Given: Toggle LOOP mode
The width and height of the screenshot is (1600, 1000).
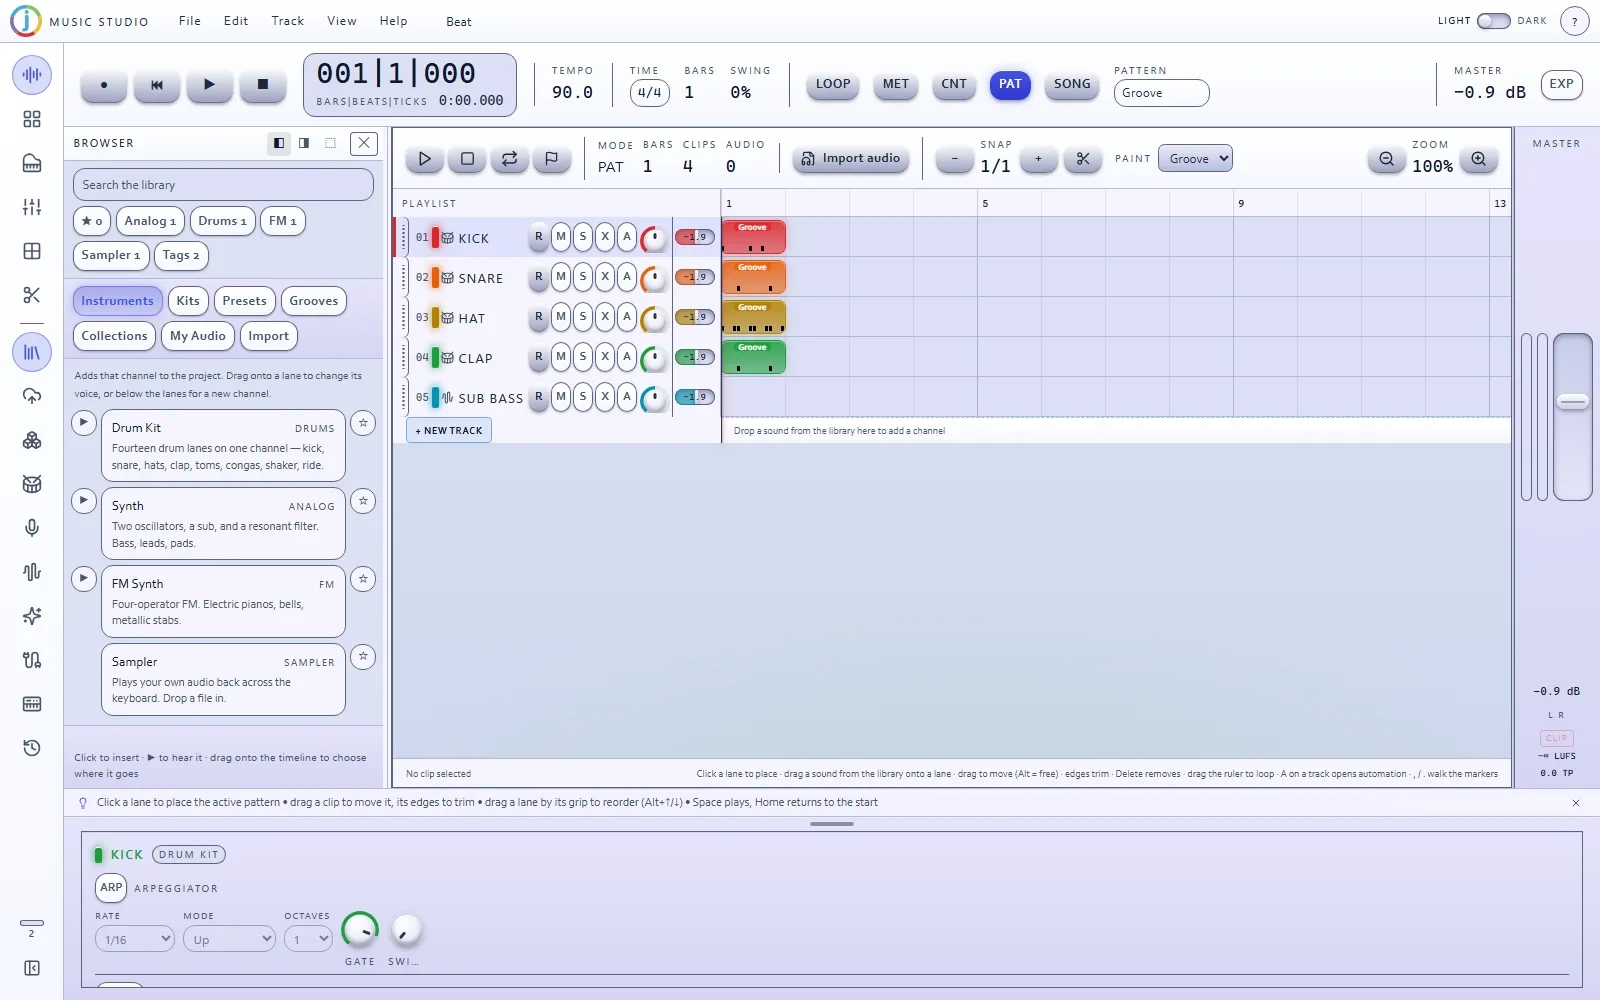Looking at the screenshot, I should tap(833, 85).
